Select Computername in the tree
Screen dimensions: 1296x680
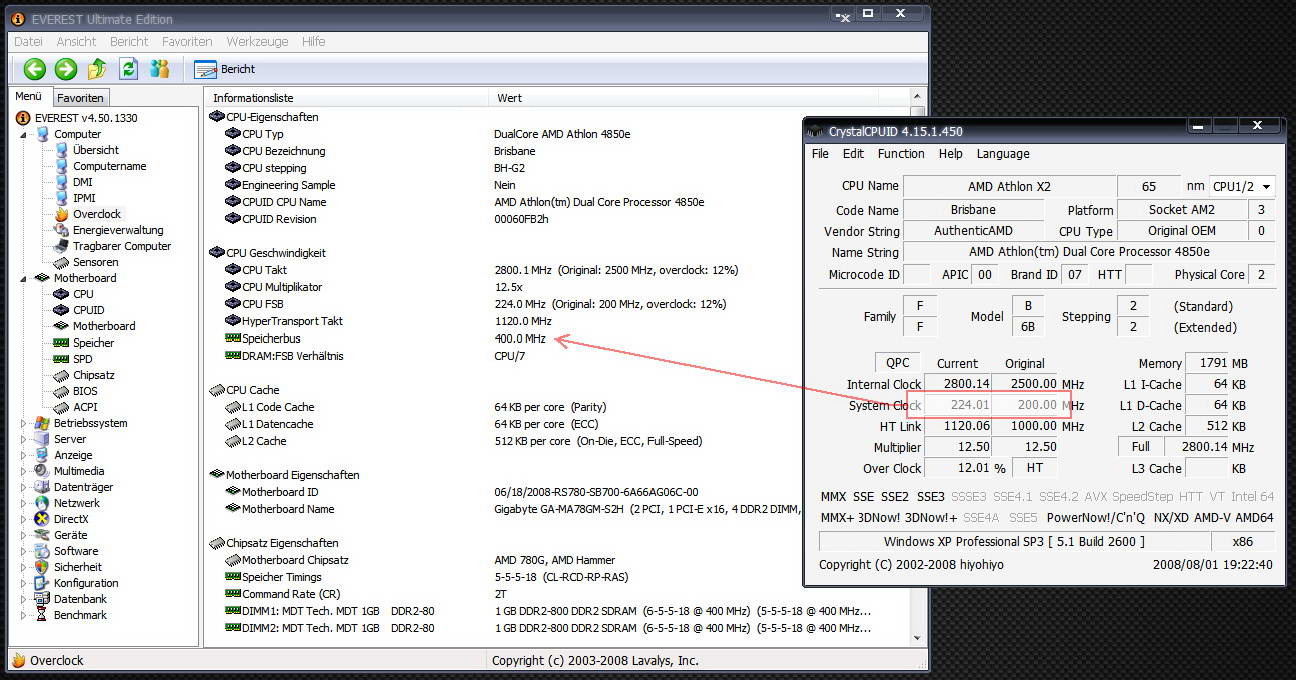[110, 166]
